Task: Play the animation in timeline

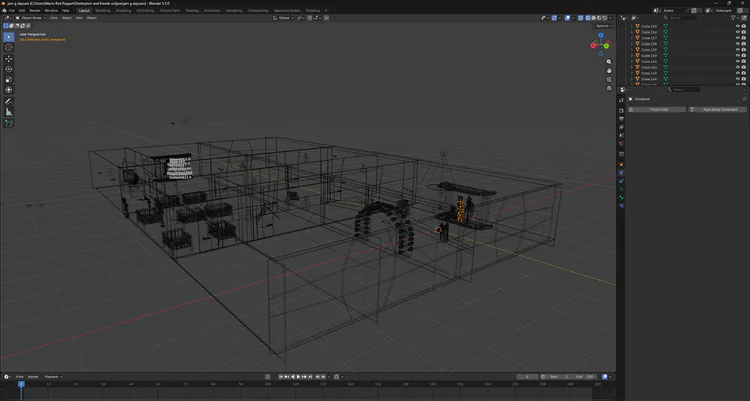Action: 298,377
